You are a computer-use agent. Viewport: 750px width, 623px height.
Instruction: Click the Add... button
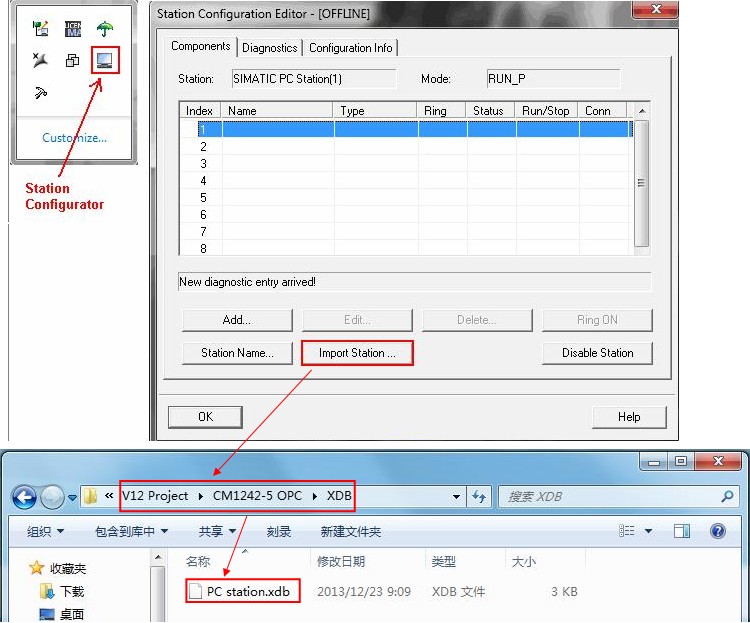tap(237, 320)
